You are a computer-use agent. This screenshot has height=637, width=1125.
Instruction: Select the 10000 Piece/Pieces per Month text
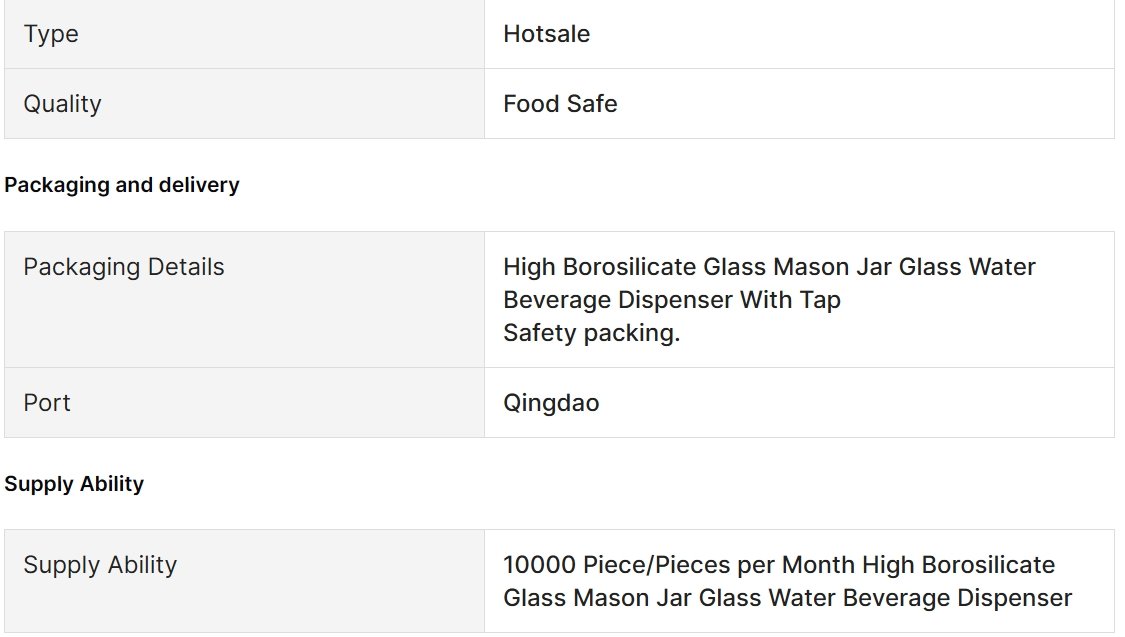point(679,565)
